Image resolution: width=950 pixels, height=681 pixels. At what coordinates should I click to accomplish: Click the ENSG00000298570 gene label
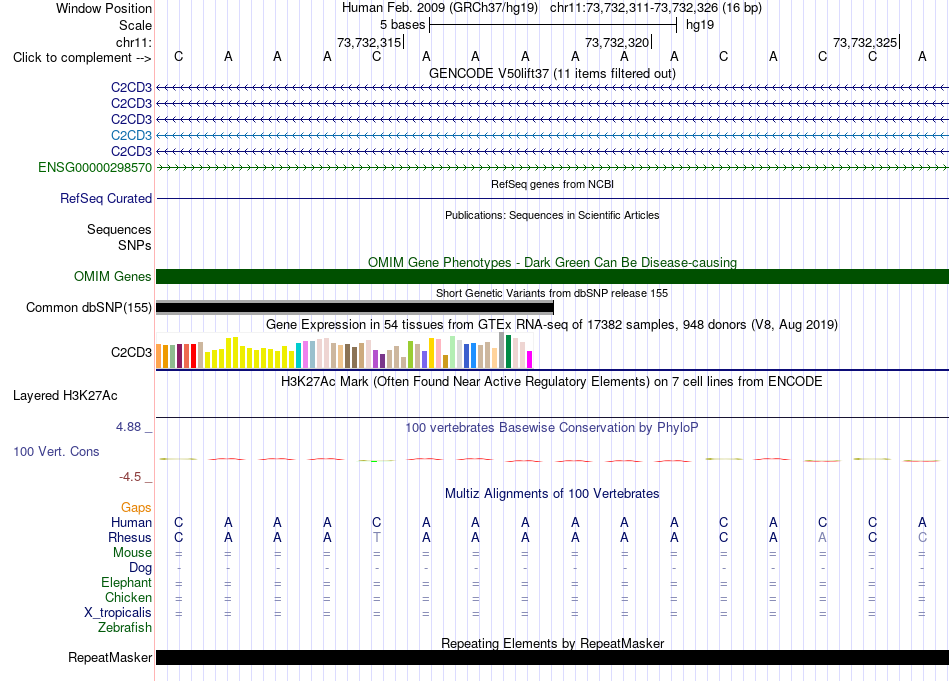pyautogui.click(x=95, y=167)
